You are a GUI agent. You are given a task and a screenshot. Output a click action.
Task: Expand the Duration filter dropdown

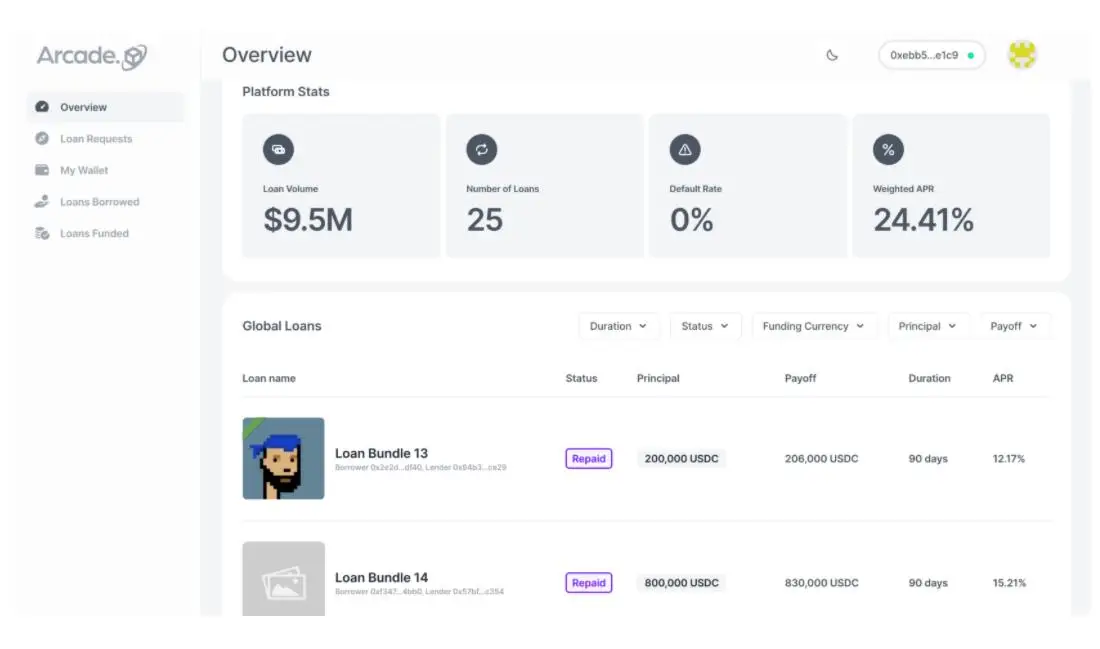click(618, 326)
